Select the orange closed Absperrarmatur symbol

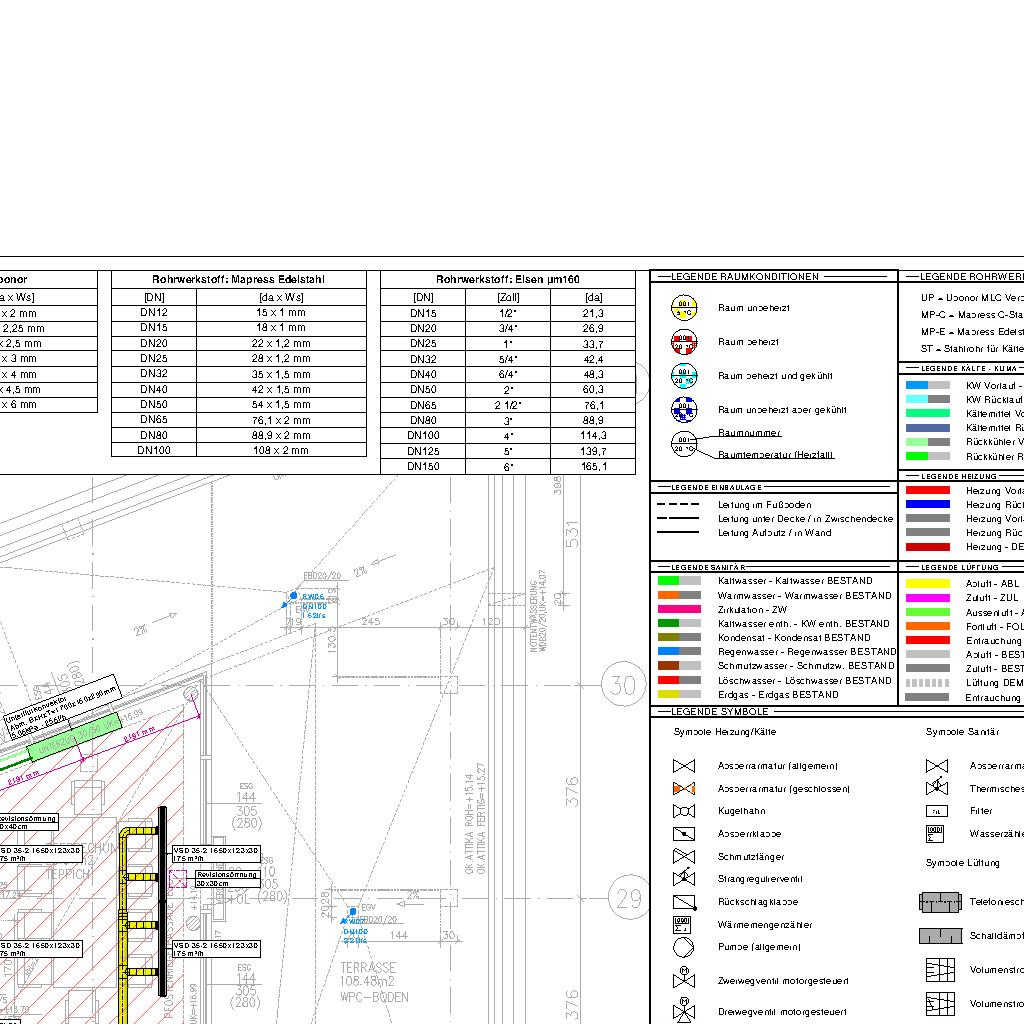[684, 788]
